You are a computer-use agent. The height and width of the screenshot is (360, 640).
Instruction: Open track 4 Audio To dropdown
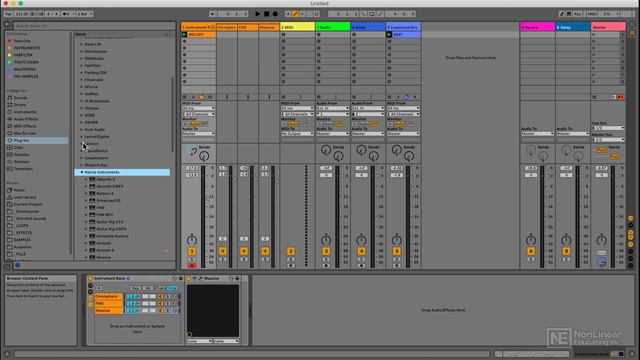(x=368, y=134)
